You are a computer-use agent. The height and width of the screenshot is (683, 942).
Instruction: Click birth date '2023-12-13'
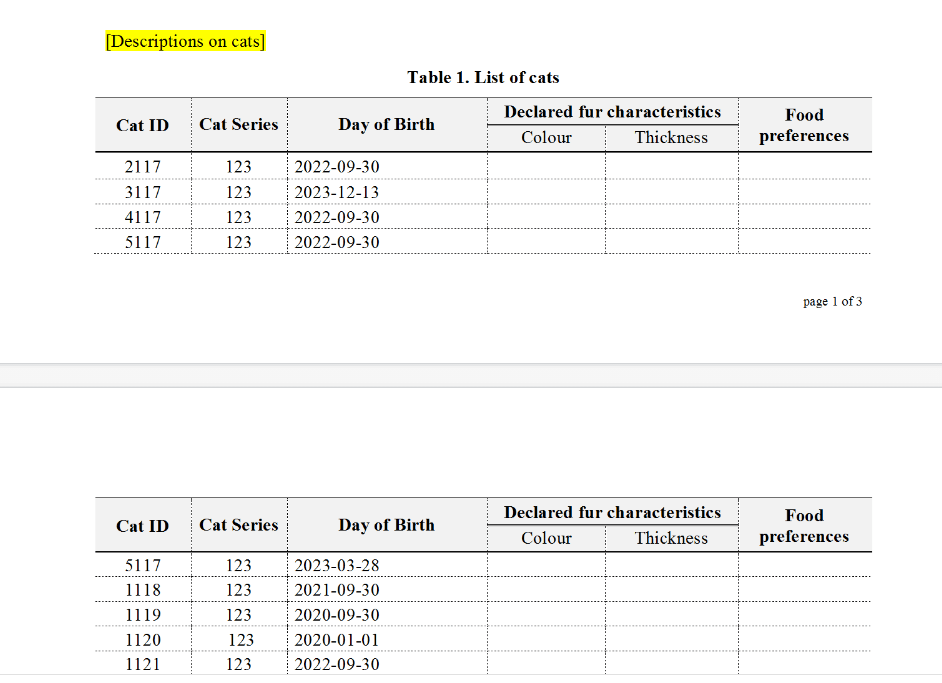click(336, 192)
